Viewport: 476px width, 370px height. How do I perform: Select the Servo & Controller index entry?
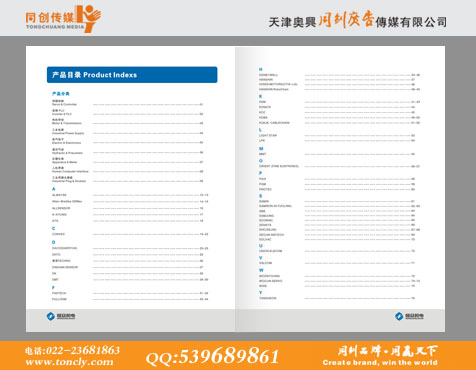pyautogui.click(x=64, y=104)
